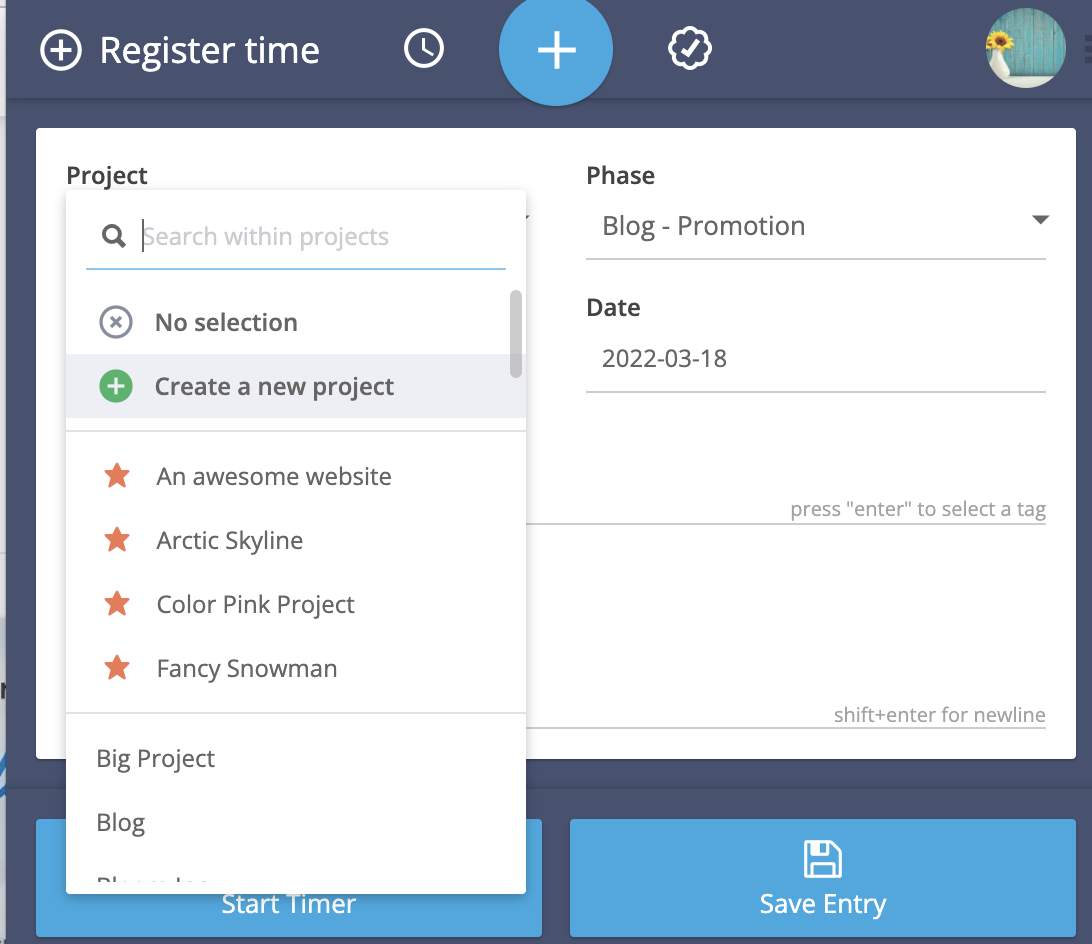Click the project list scrollbar thumb

click(515, 334)
